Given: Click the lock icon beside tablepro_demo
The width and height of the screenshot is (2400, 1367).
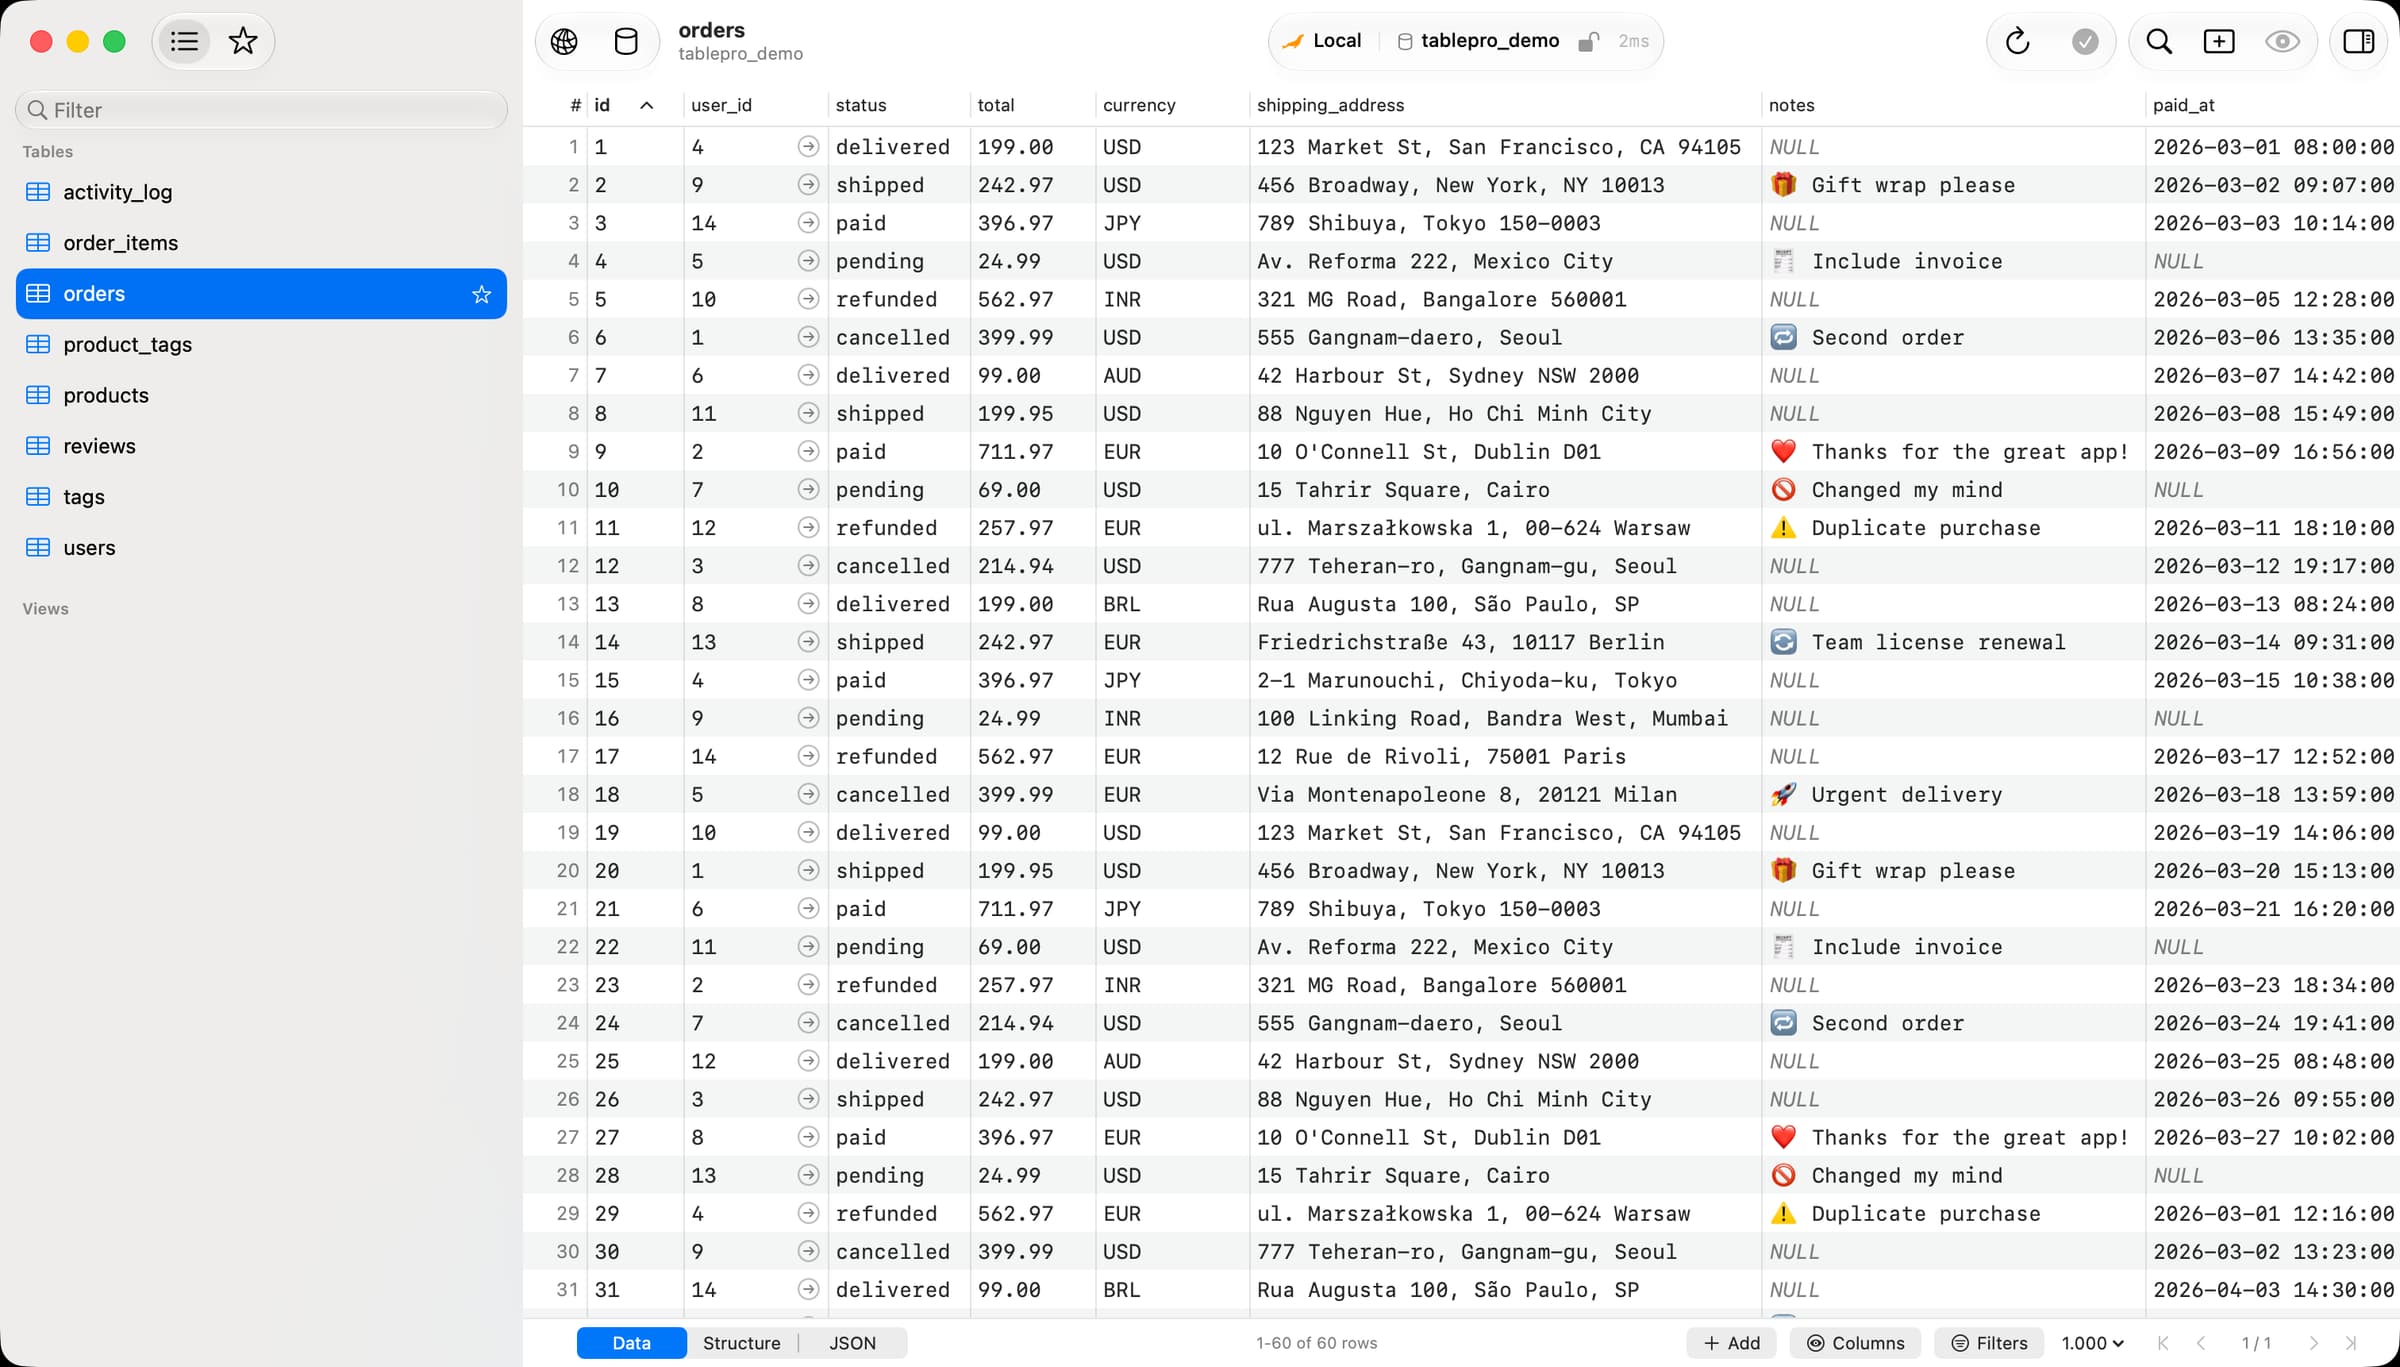Looking at the screenshot, I should click(1588, 41).
